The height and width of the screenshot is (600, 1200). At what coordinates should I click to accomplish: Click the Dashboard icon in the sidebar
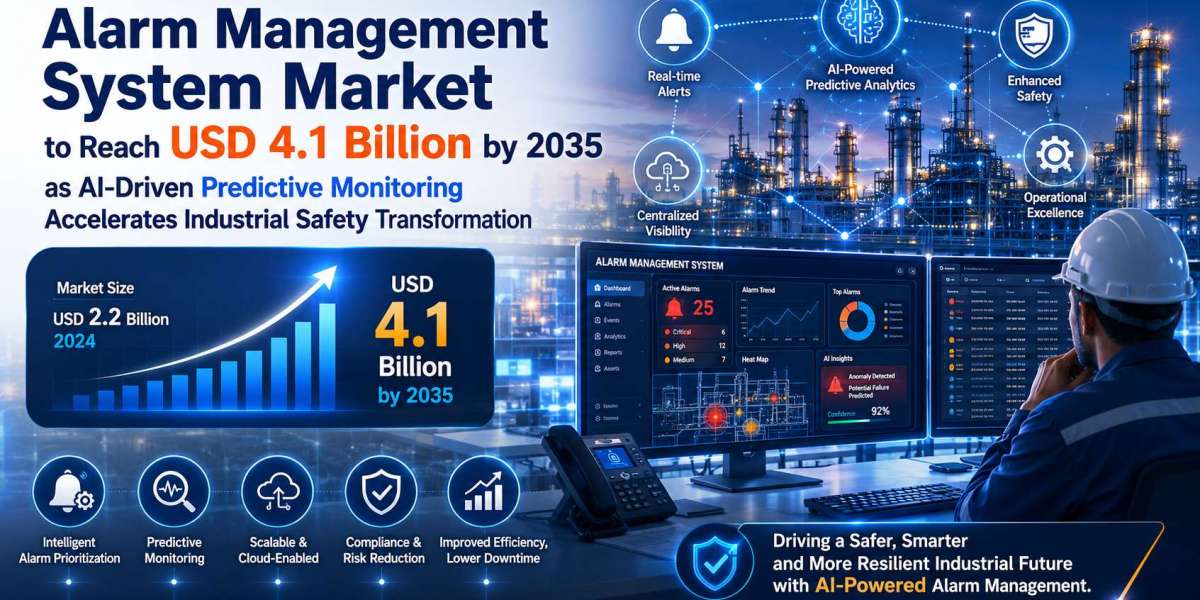(597, 289)
